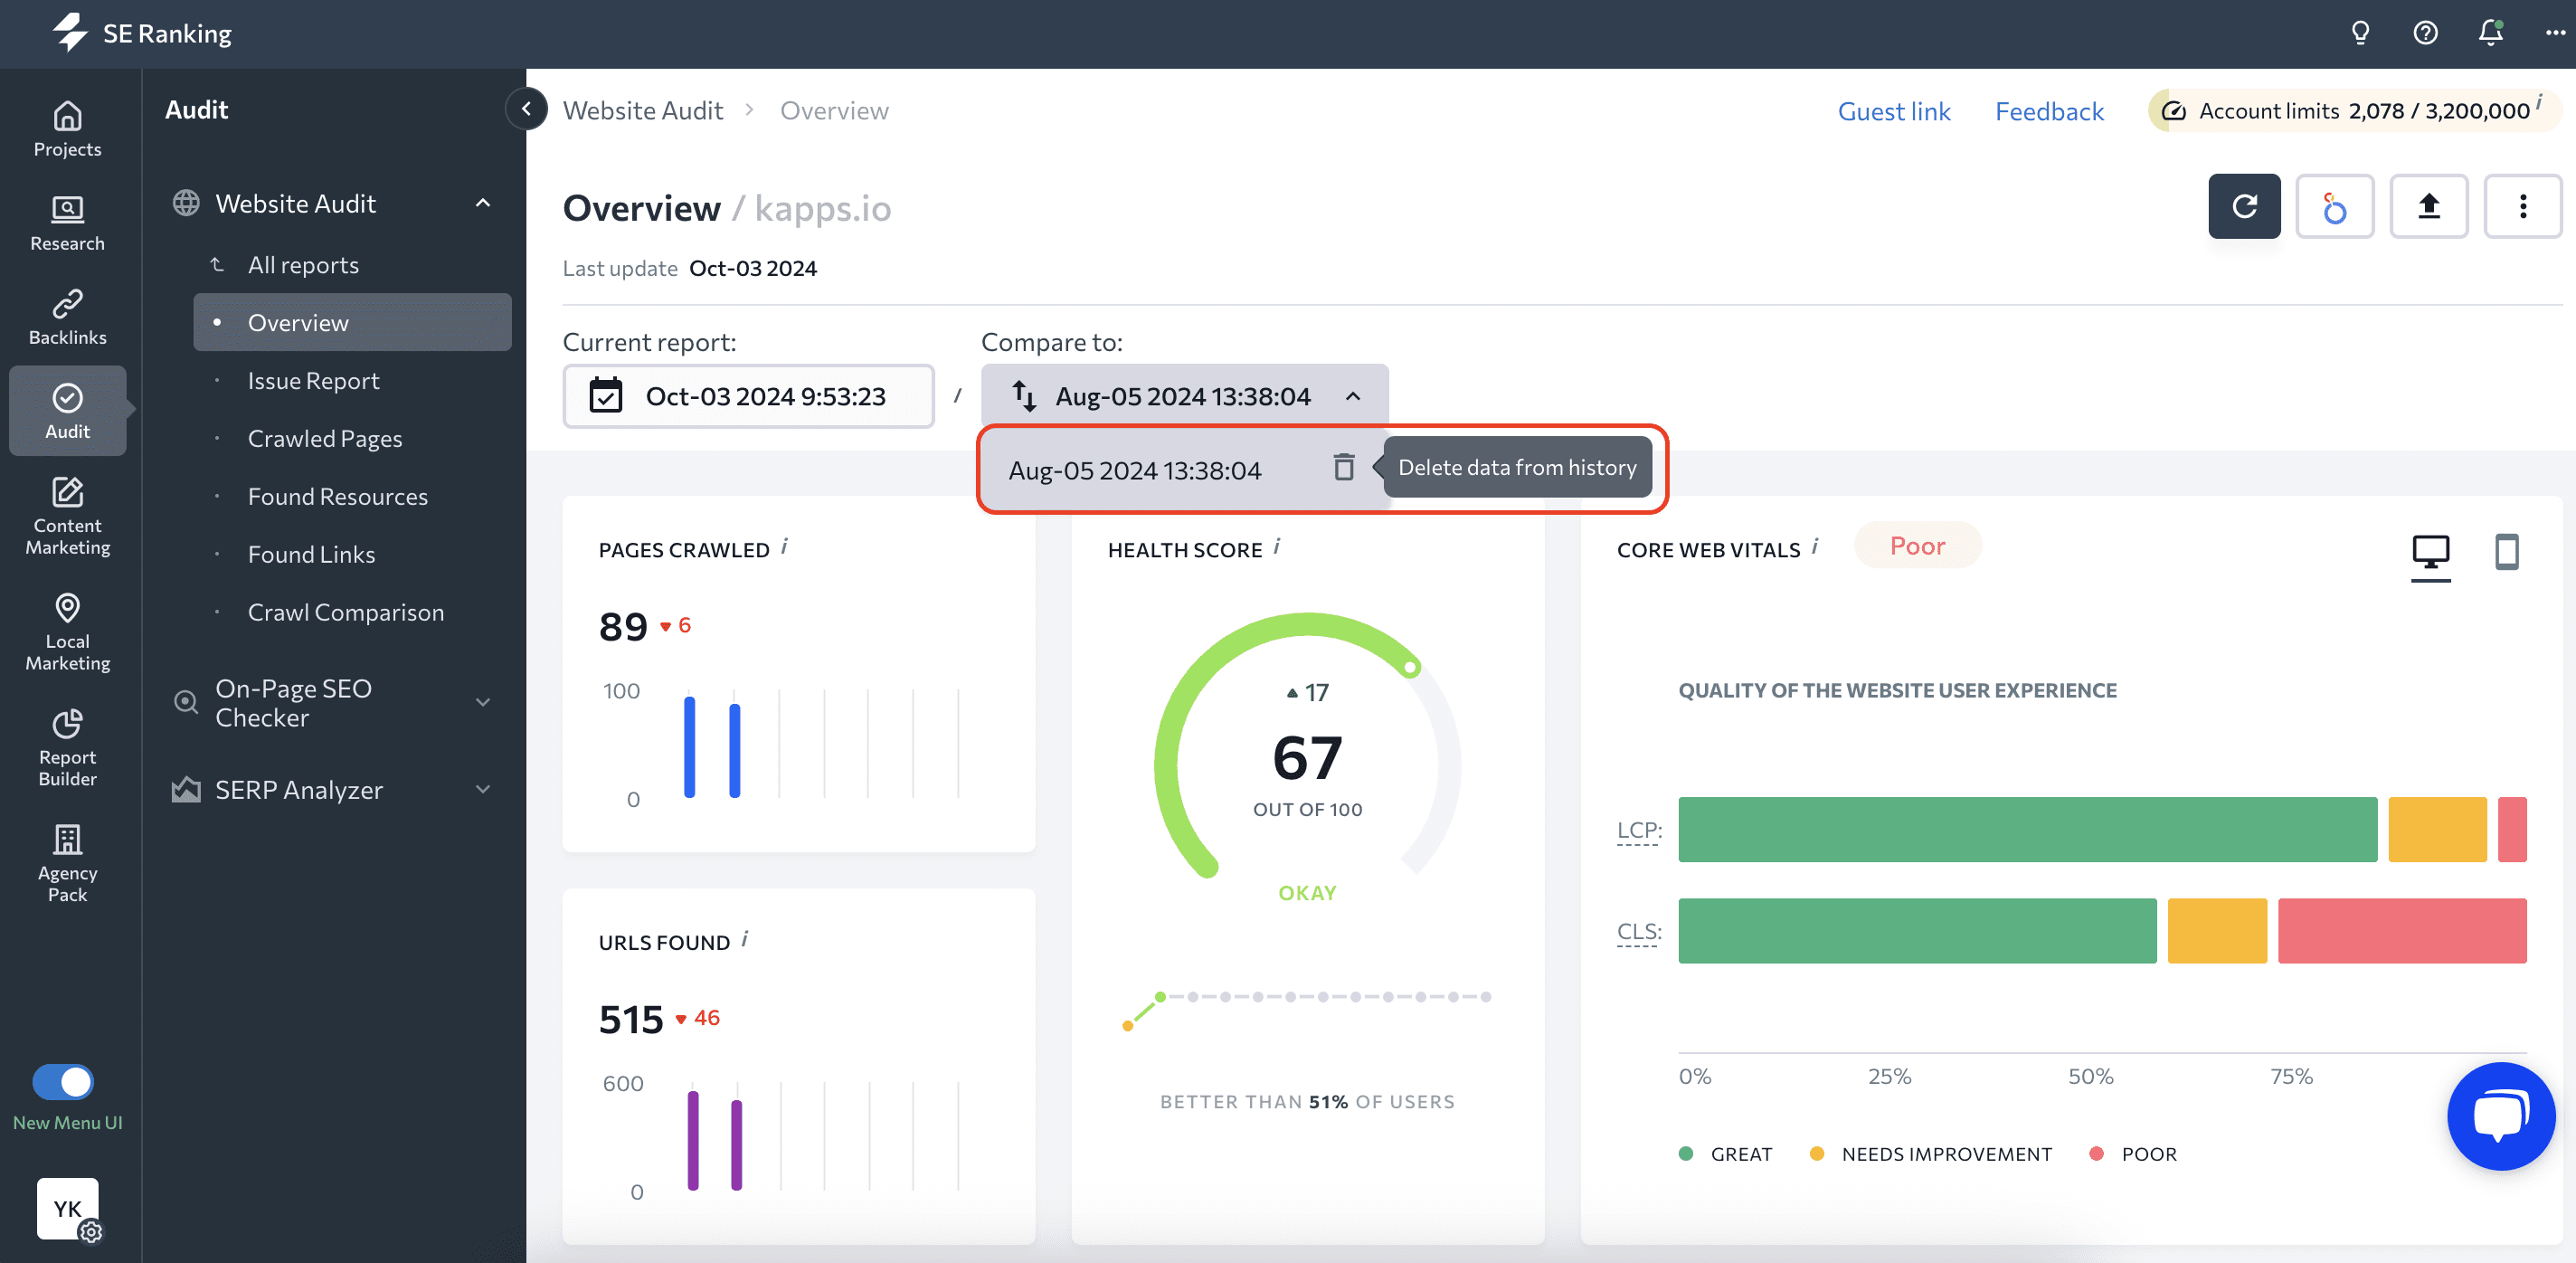Click the Poor vitals status badge

tap(1917, 545)
